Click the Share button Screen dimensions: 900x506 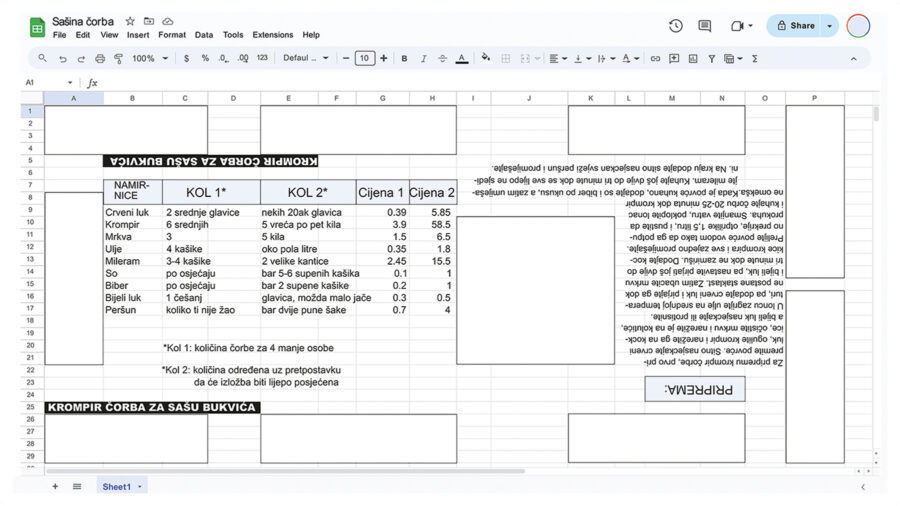[795, 26]
